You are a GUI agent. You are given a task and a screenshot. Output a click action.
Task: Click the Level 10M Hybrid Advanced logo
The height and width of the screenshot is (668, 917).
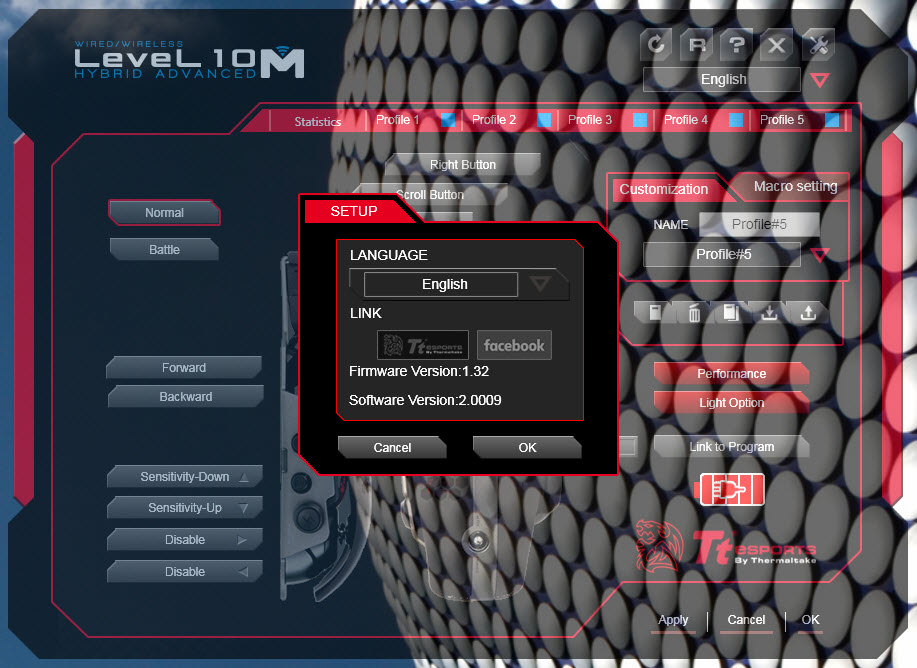[x=189, y=60]
